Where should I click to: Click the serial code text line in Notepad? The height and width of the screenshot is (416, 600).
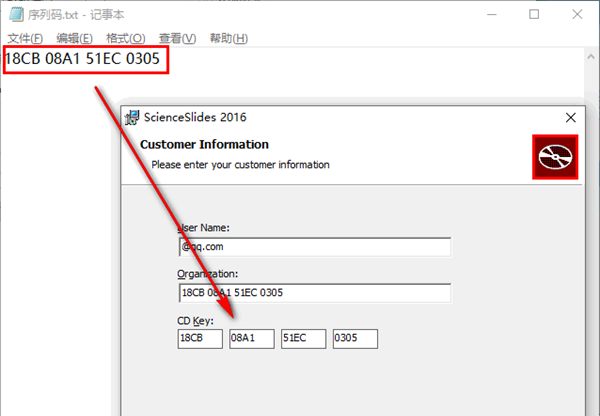(x=82, y=59)
